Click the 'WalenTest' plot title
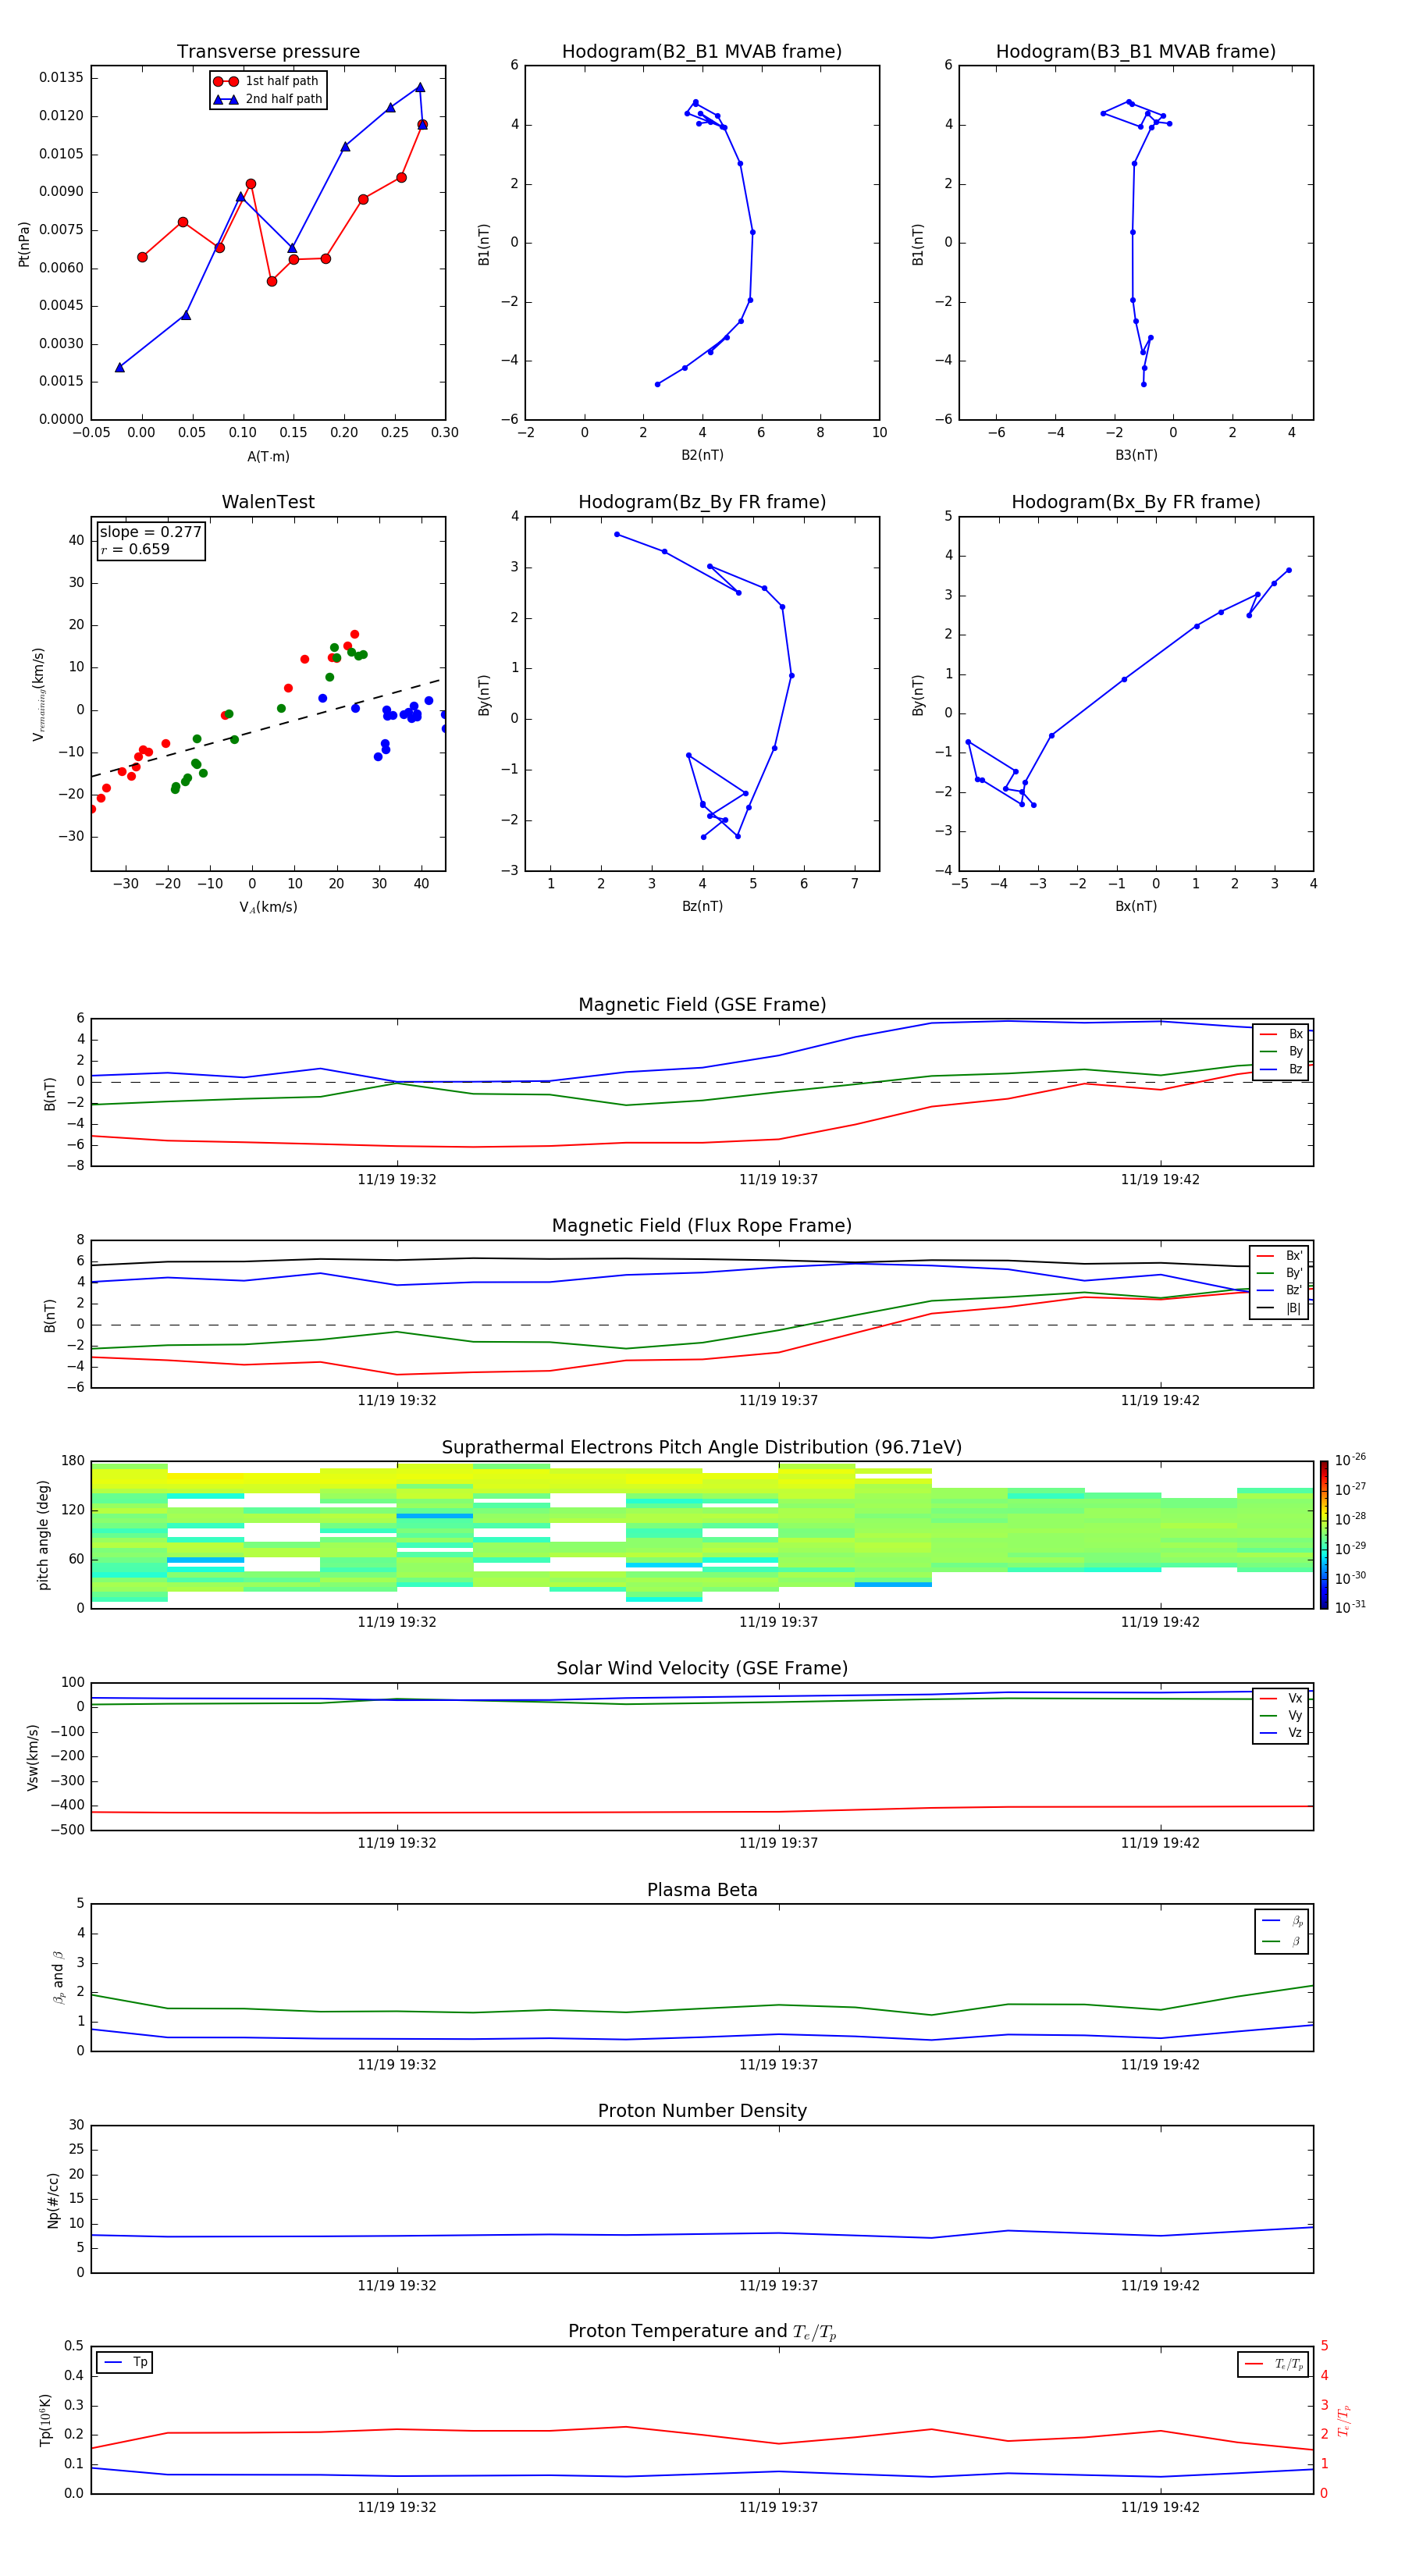The width and height of the screenshot is (1405, 2576). (x=268, y=502)
